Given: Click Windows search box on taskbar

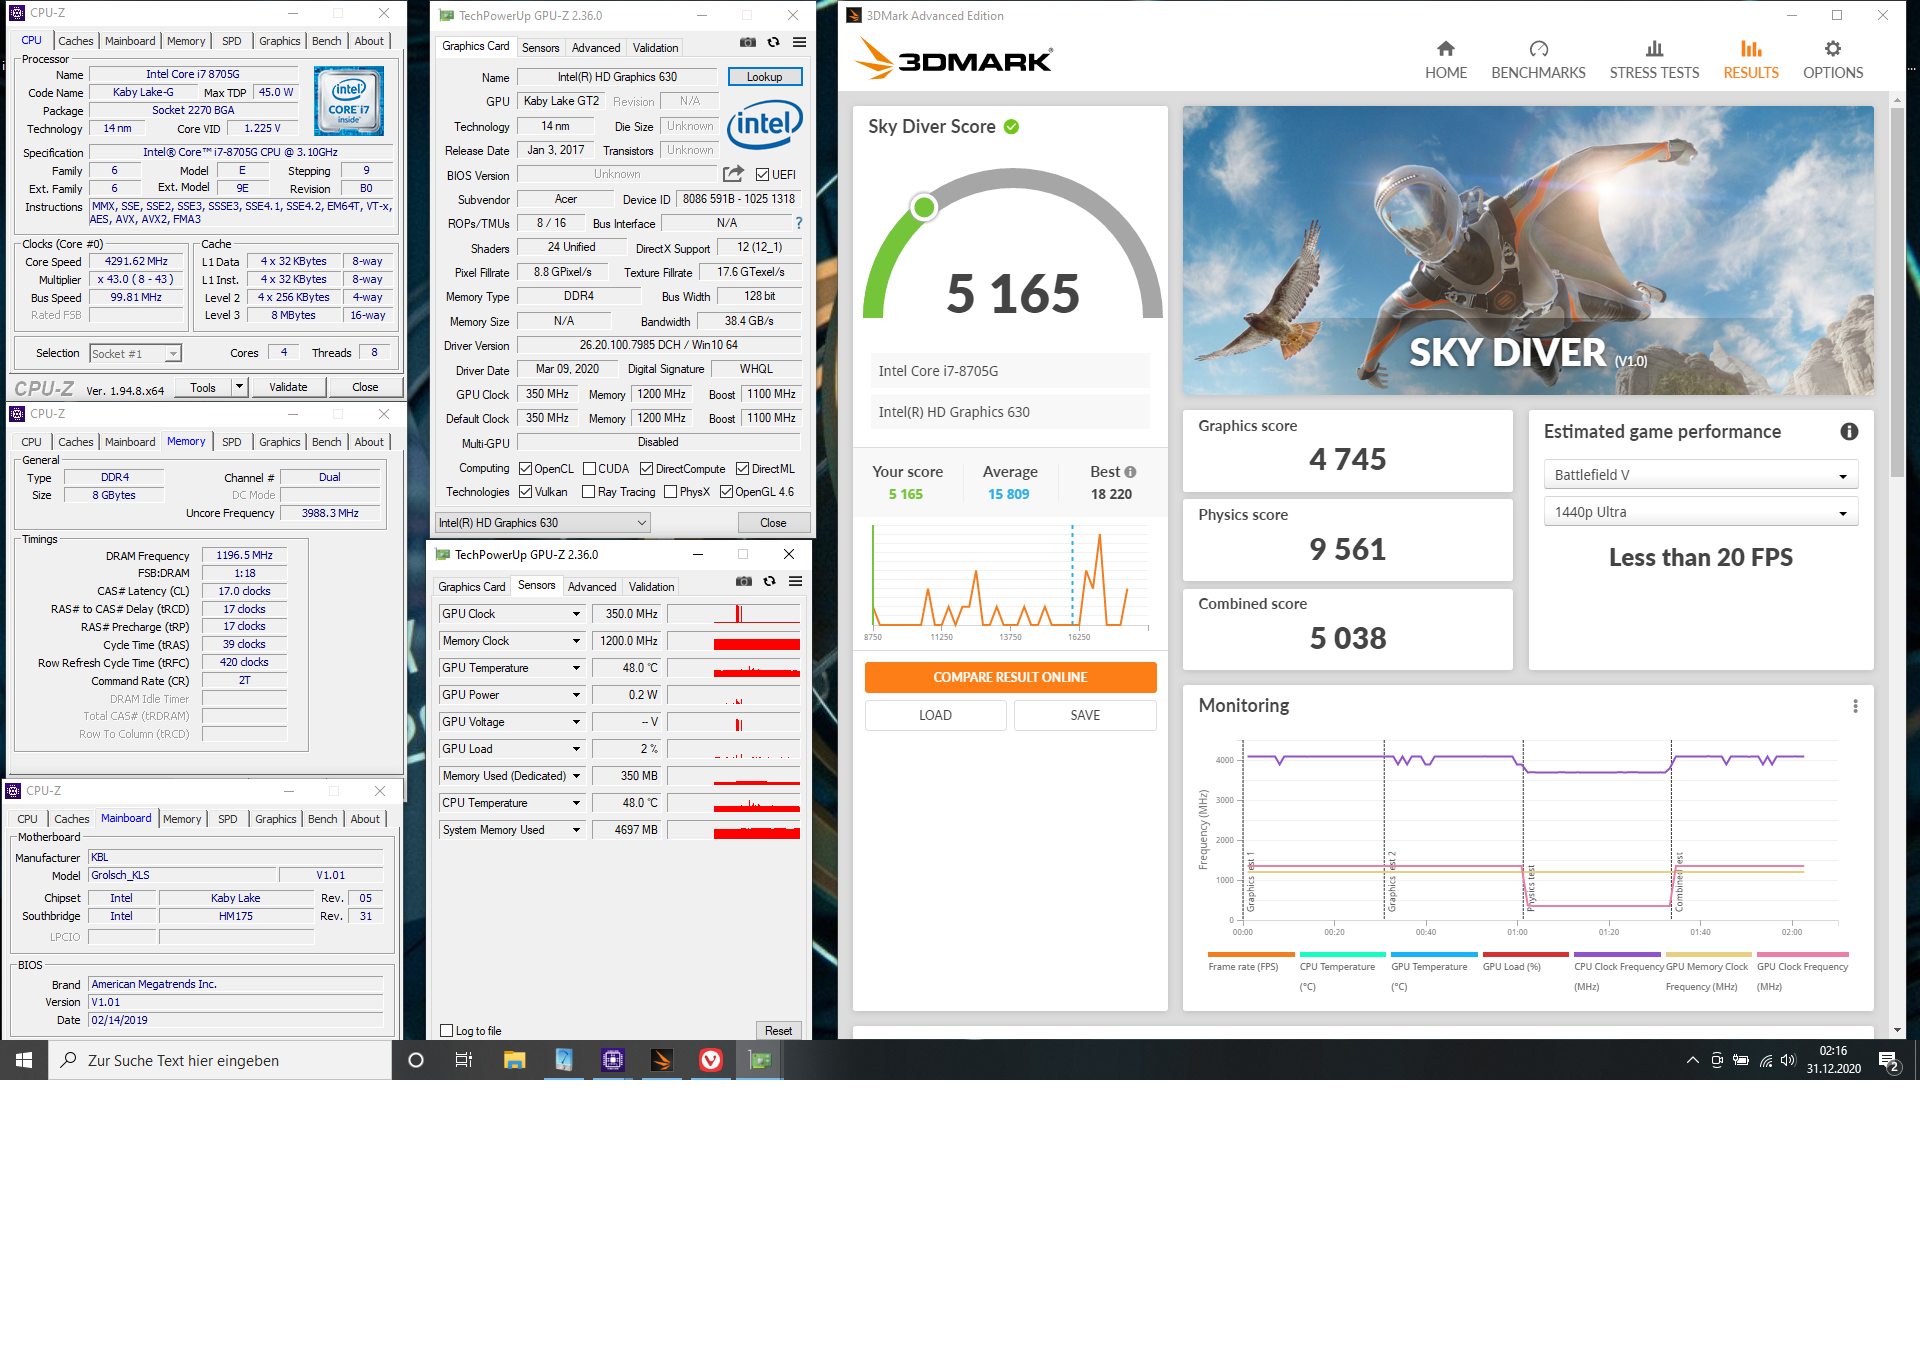Looking at the screenshot, I should (x=220, y=1060).
